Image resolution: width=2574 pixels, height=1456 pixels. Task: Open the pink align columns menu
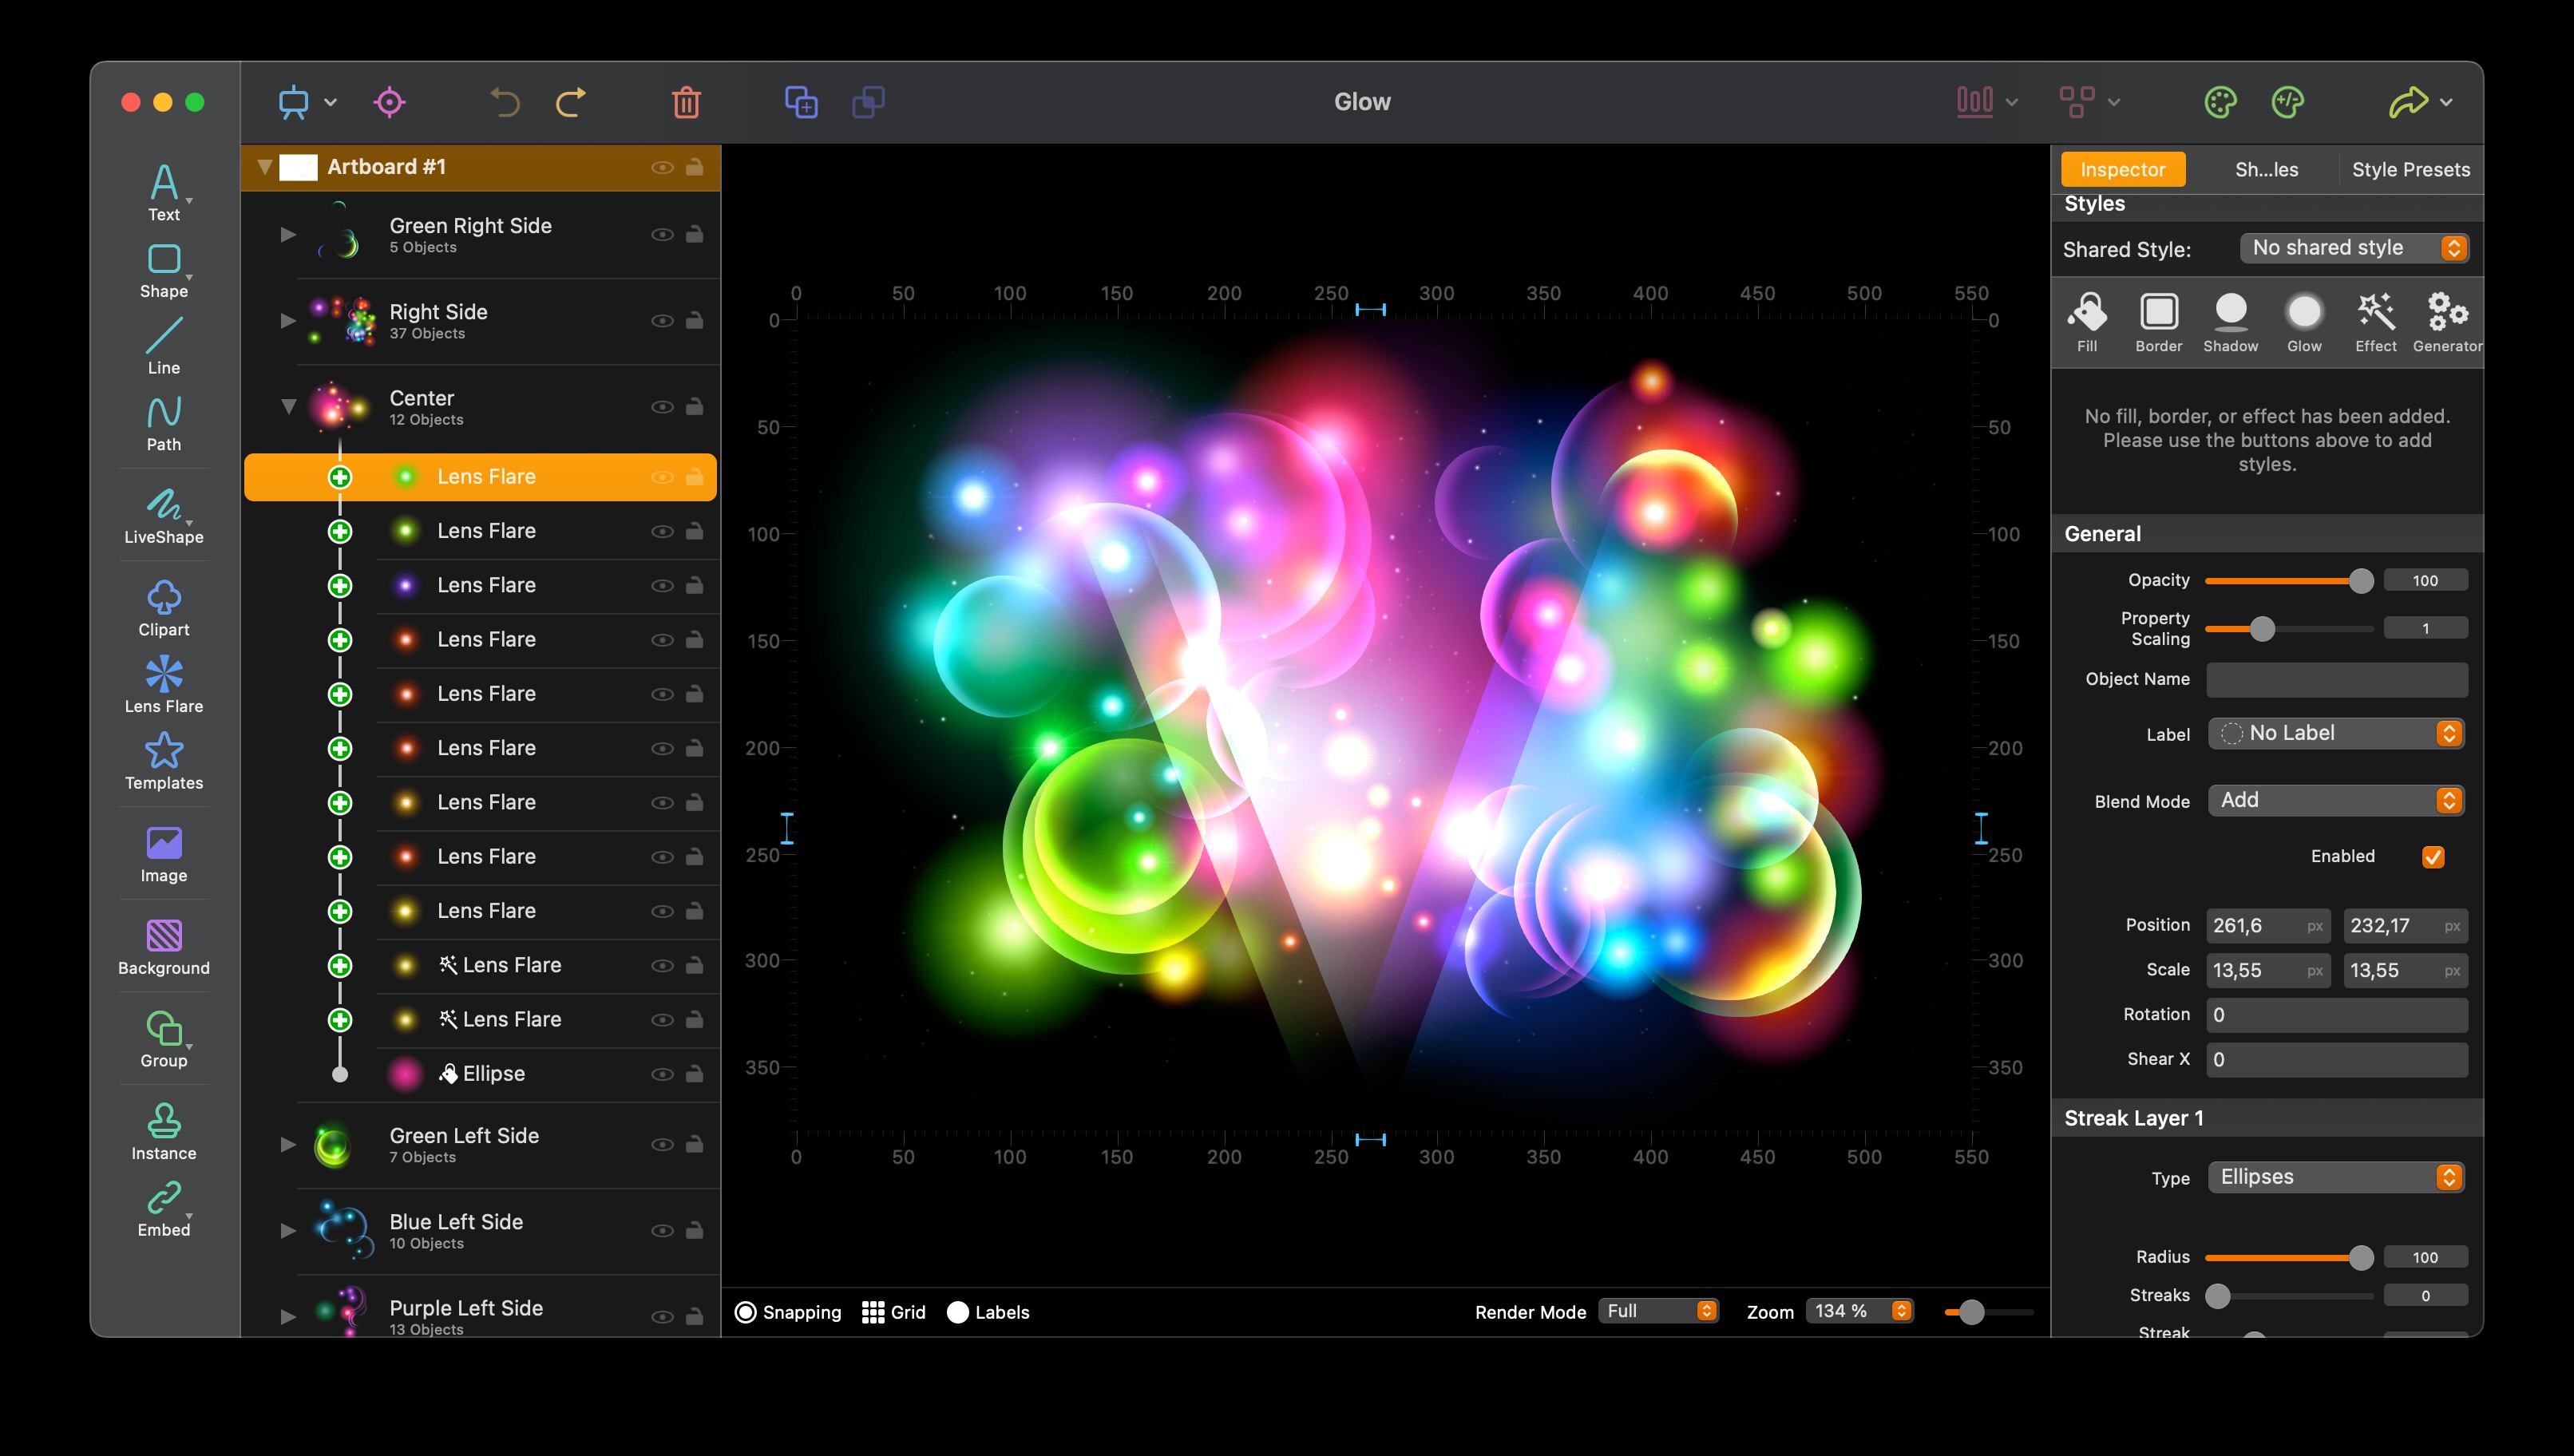1987,102
